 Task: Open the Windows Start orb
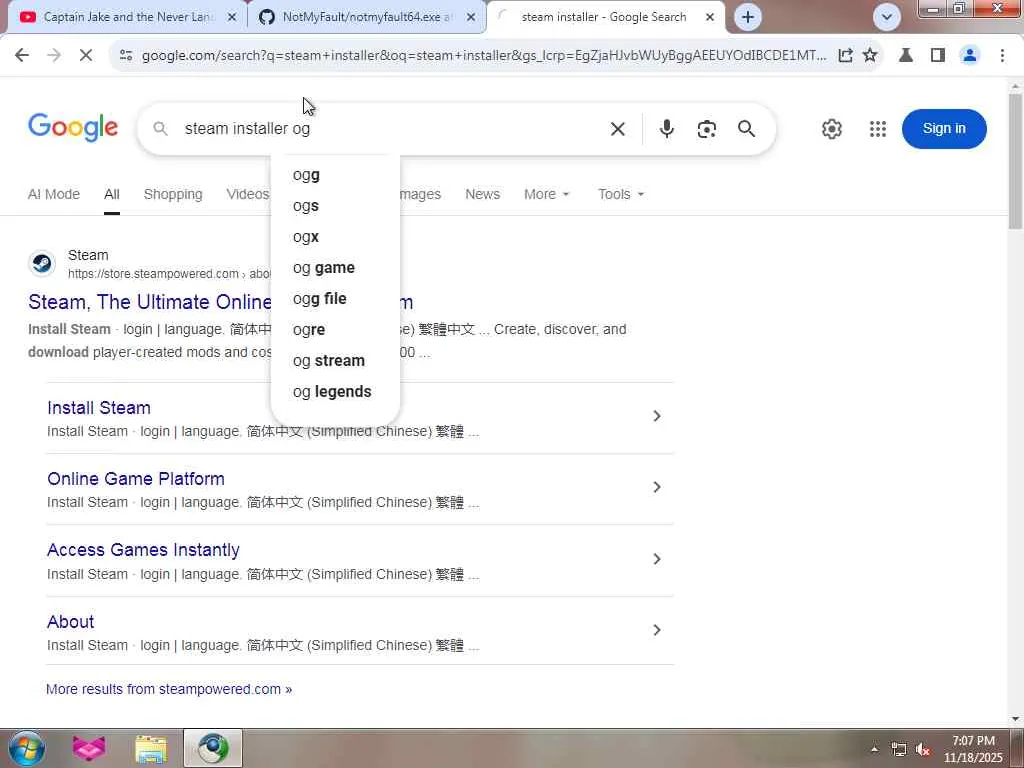(26, 748)
